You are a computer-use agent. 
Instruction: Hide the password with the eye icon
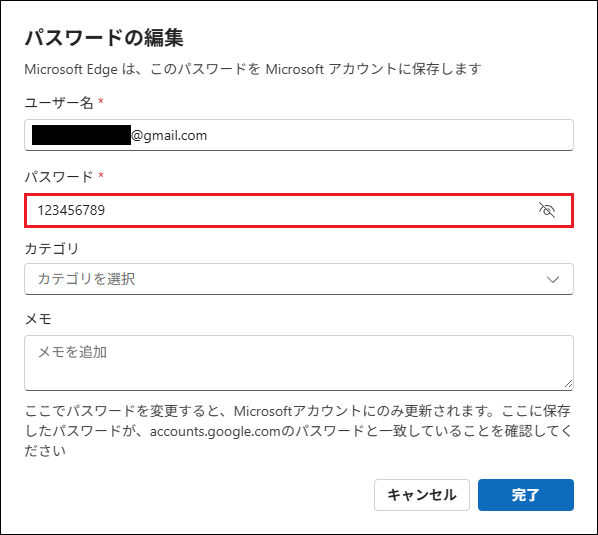coord(547,210)
